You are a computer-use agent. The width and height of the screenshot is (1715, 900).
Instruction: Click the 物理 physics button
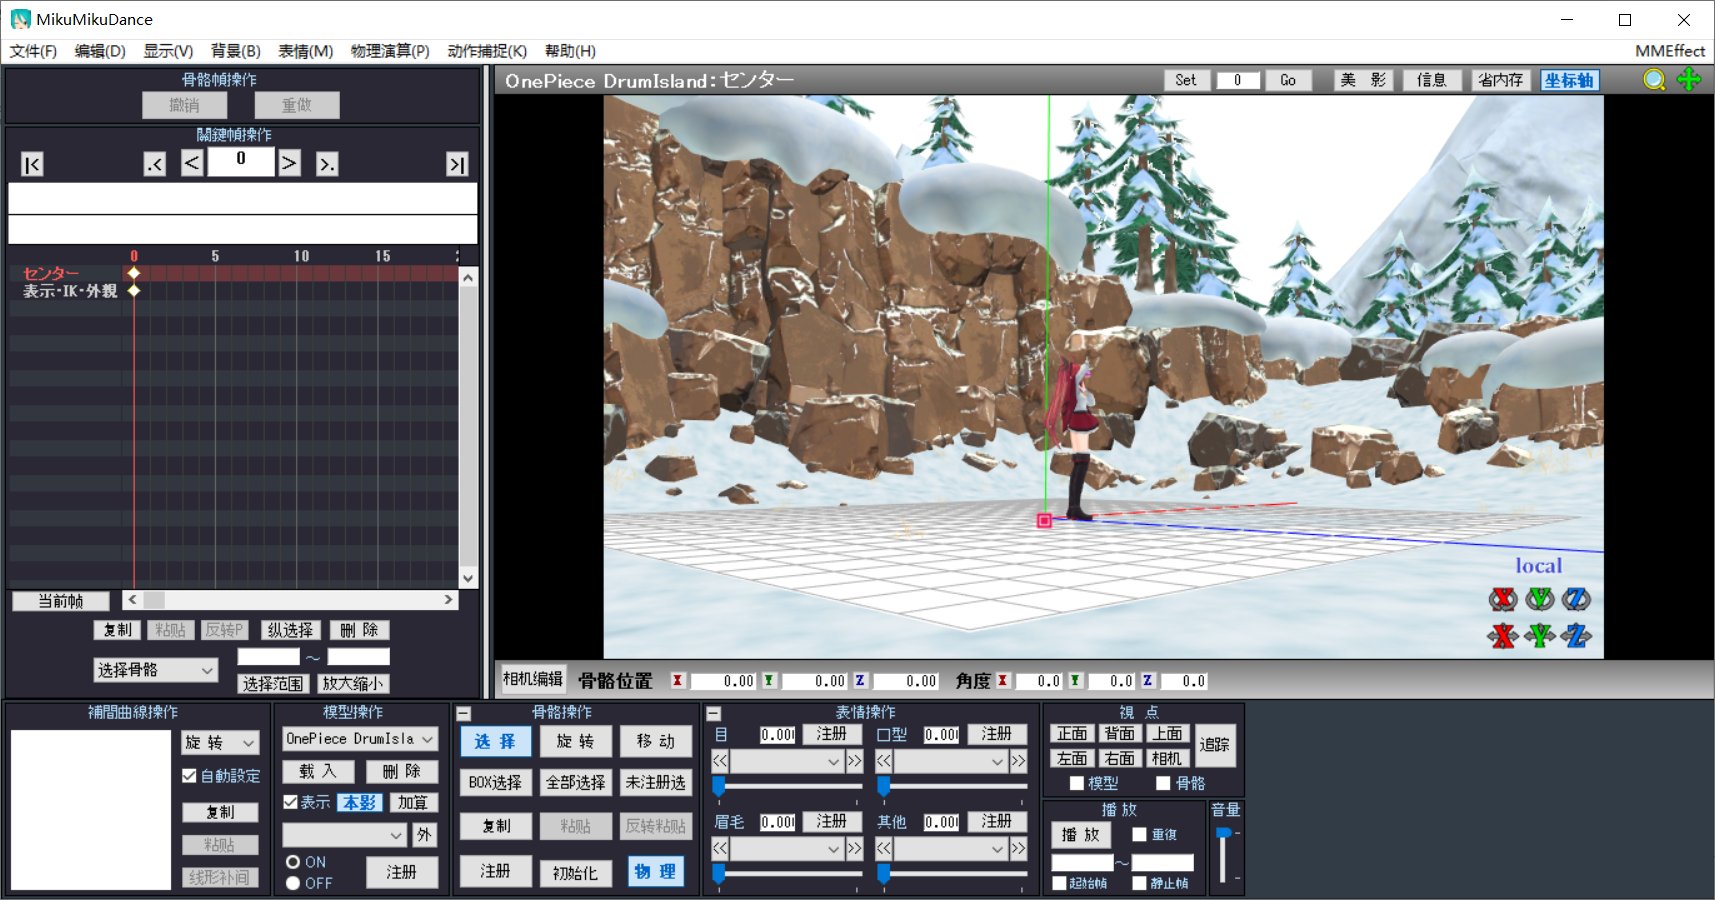click(655, 871)
